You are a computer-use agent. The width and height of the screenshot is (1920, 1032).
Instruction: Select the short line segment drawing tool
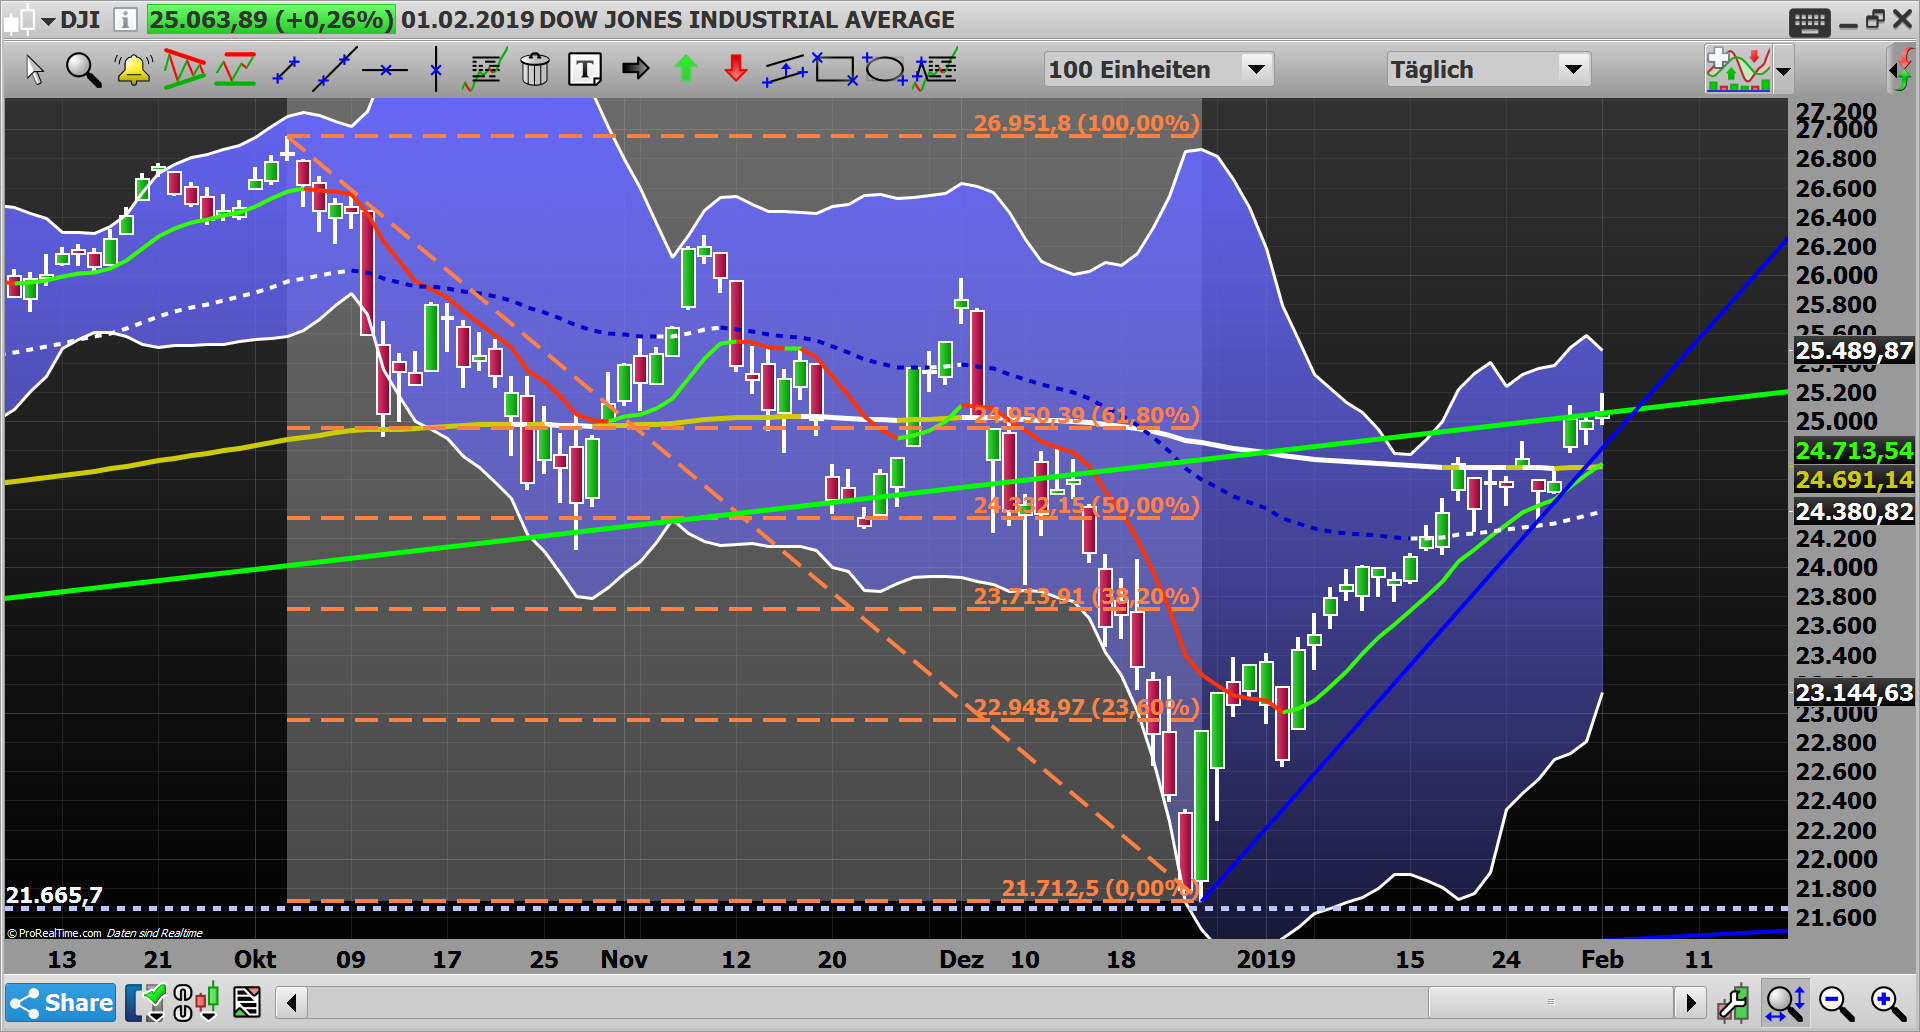286,69
